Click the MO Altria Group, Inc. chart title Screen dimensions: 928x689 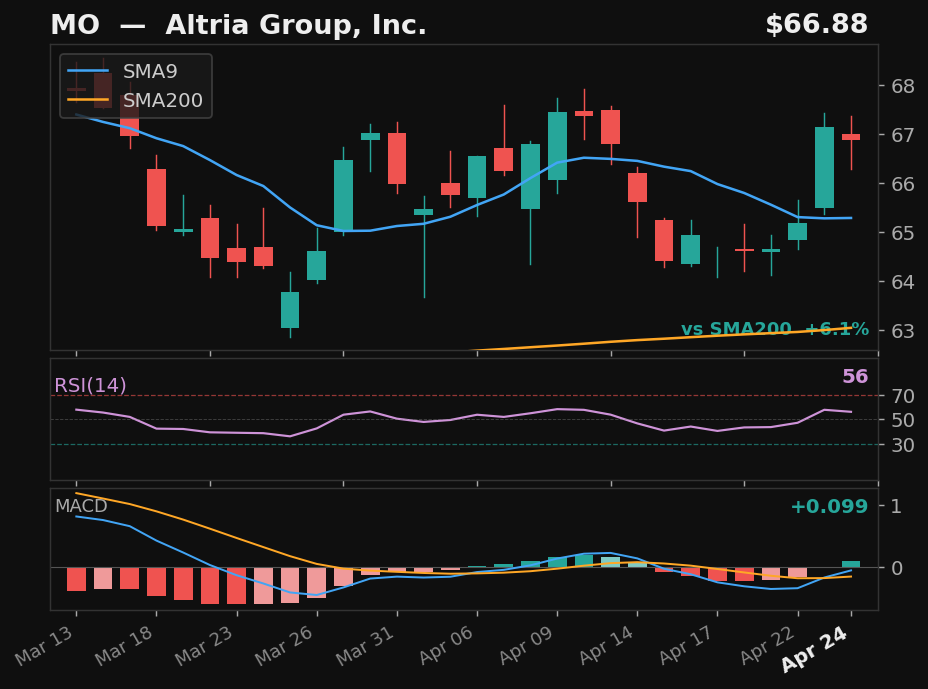tap(238, 26)
